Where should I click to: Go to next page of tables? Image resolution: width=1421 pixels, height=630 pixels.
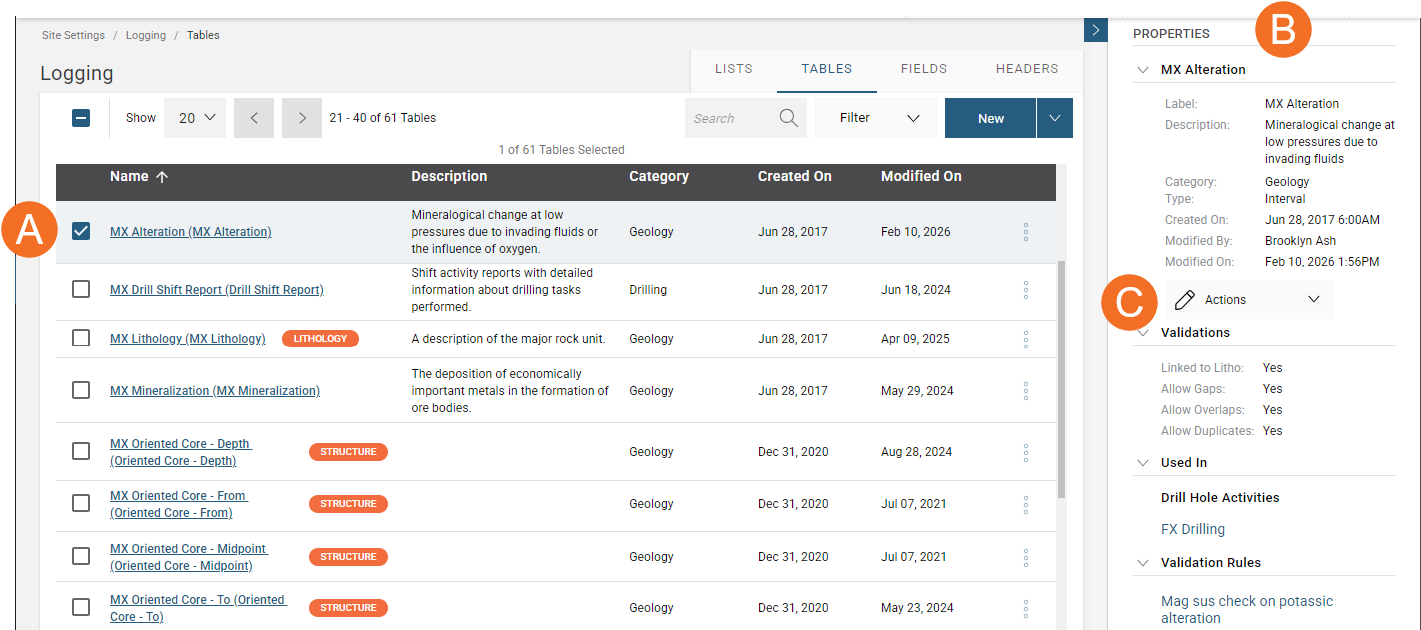[x=302, y=118]
